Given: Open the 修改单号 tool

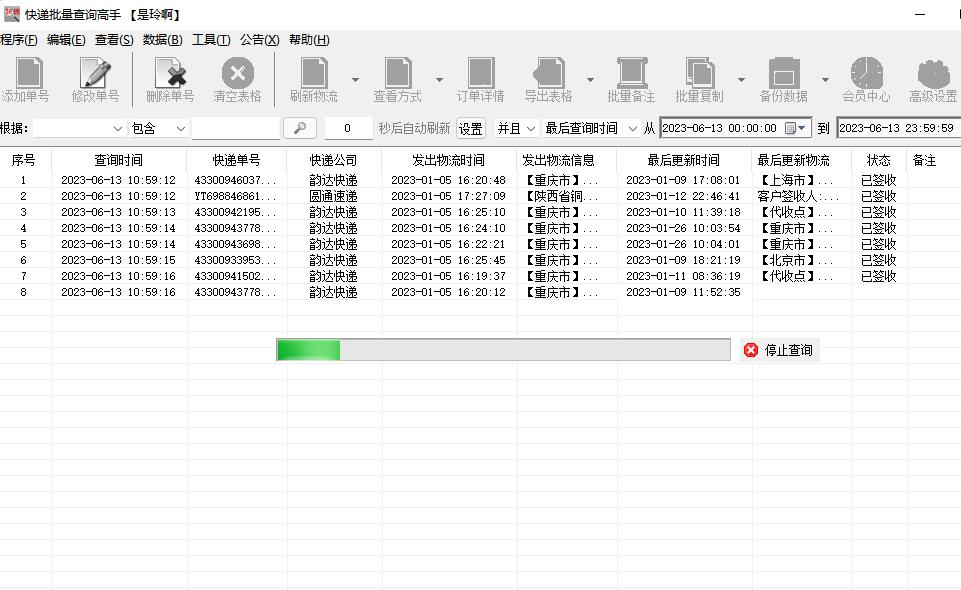Looking at the screenshot, I should [x=93, y=78].
